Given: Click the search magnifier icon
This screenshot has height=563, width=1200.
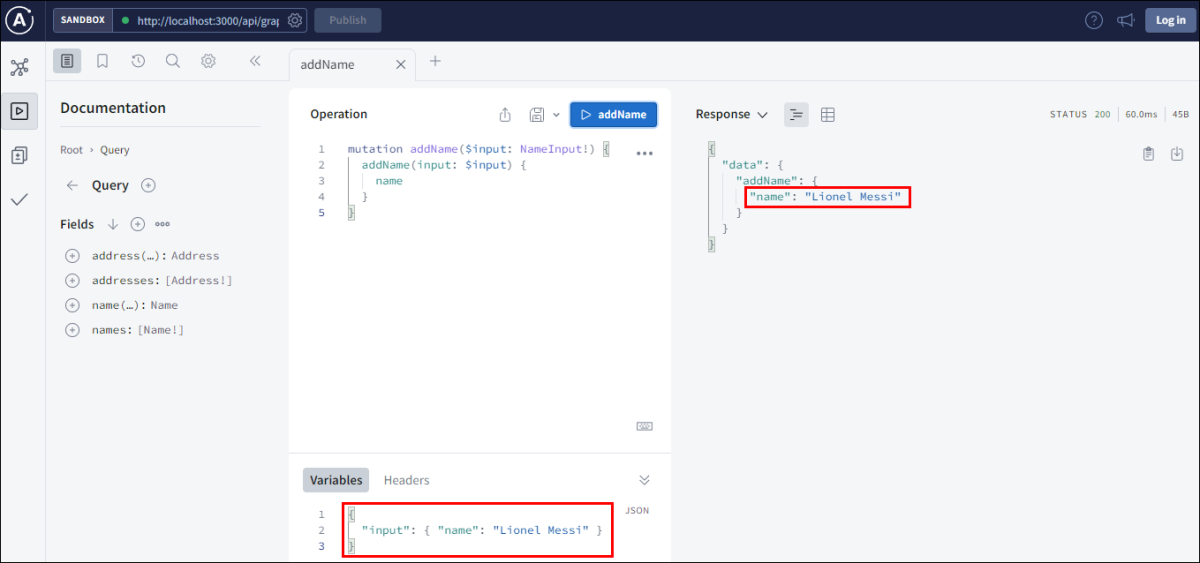Looking at the screenshot, I should (173, 61).
